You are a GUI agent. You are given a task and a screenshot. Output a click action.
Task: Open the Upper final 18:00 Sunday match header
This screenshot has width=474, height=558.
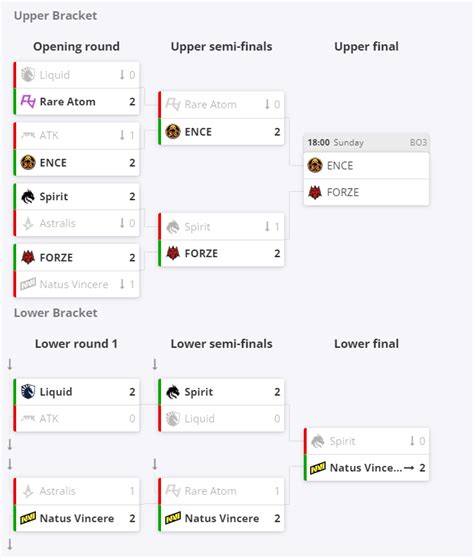coord(367,142)
